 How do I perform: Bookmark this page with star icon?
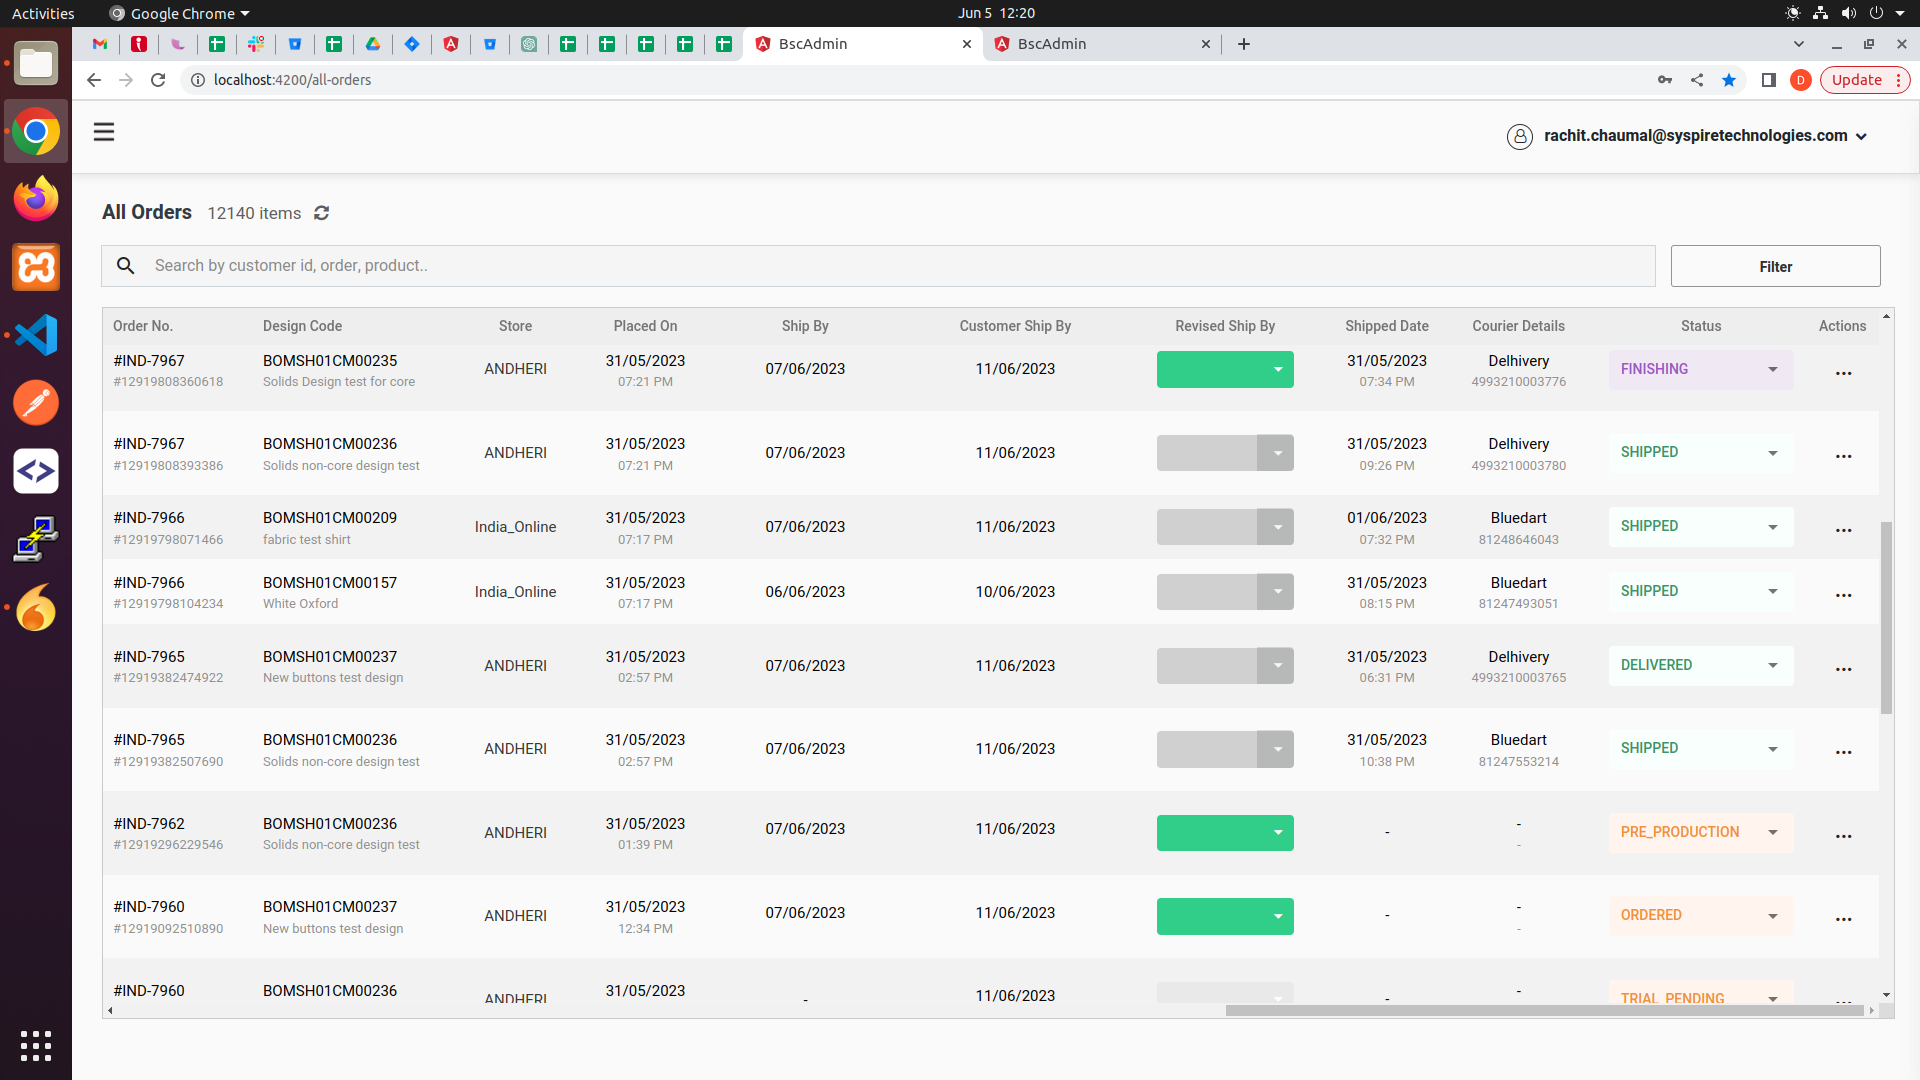pyautogui.click(x=1729, y=80)
